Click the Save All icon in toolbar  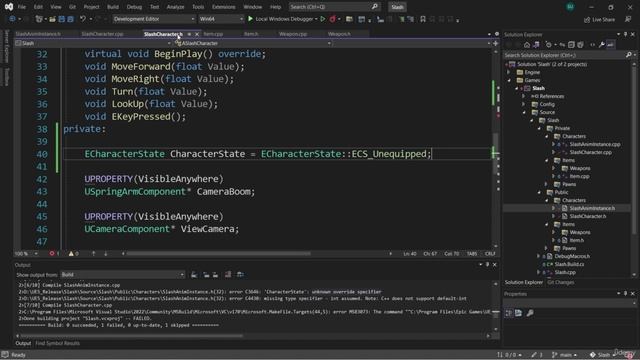(x=71, y=19)
